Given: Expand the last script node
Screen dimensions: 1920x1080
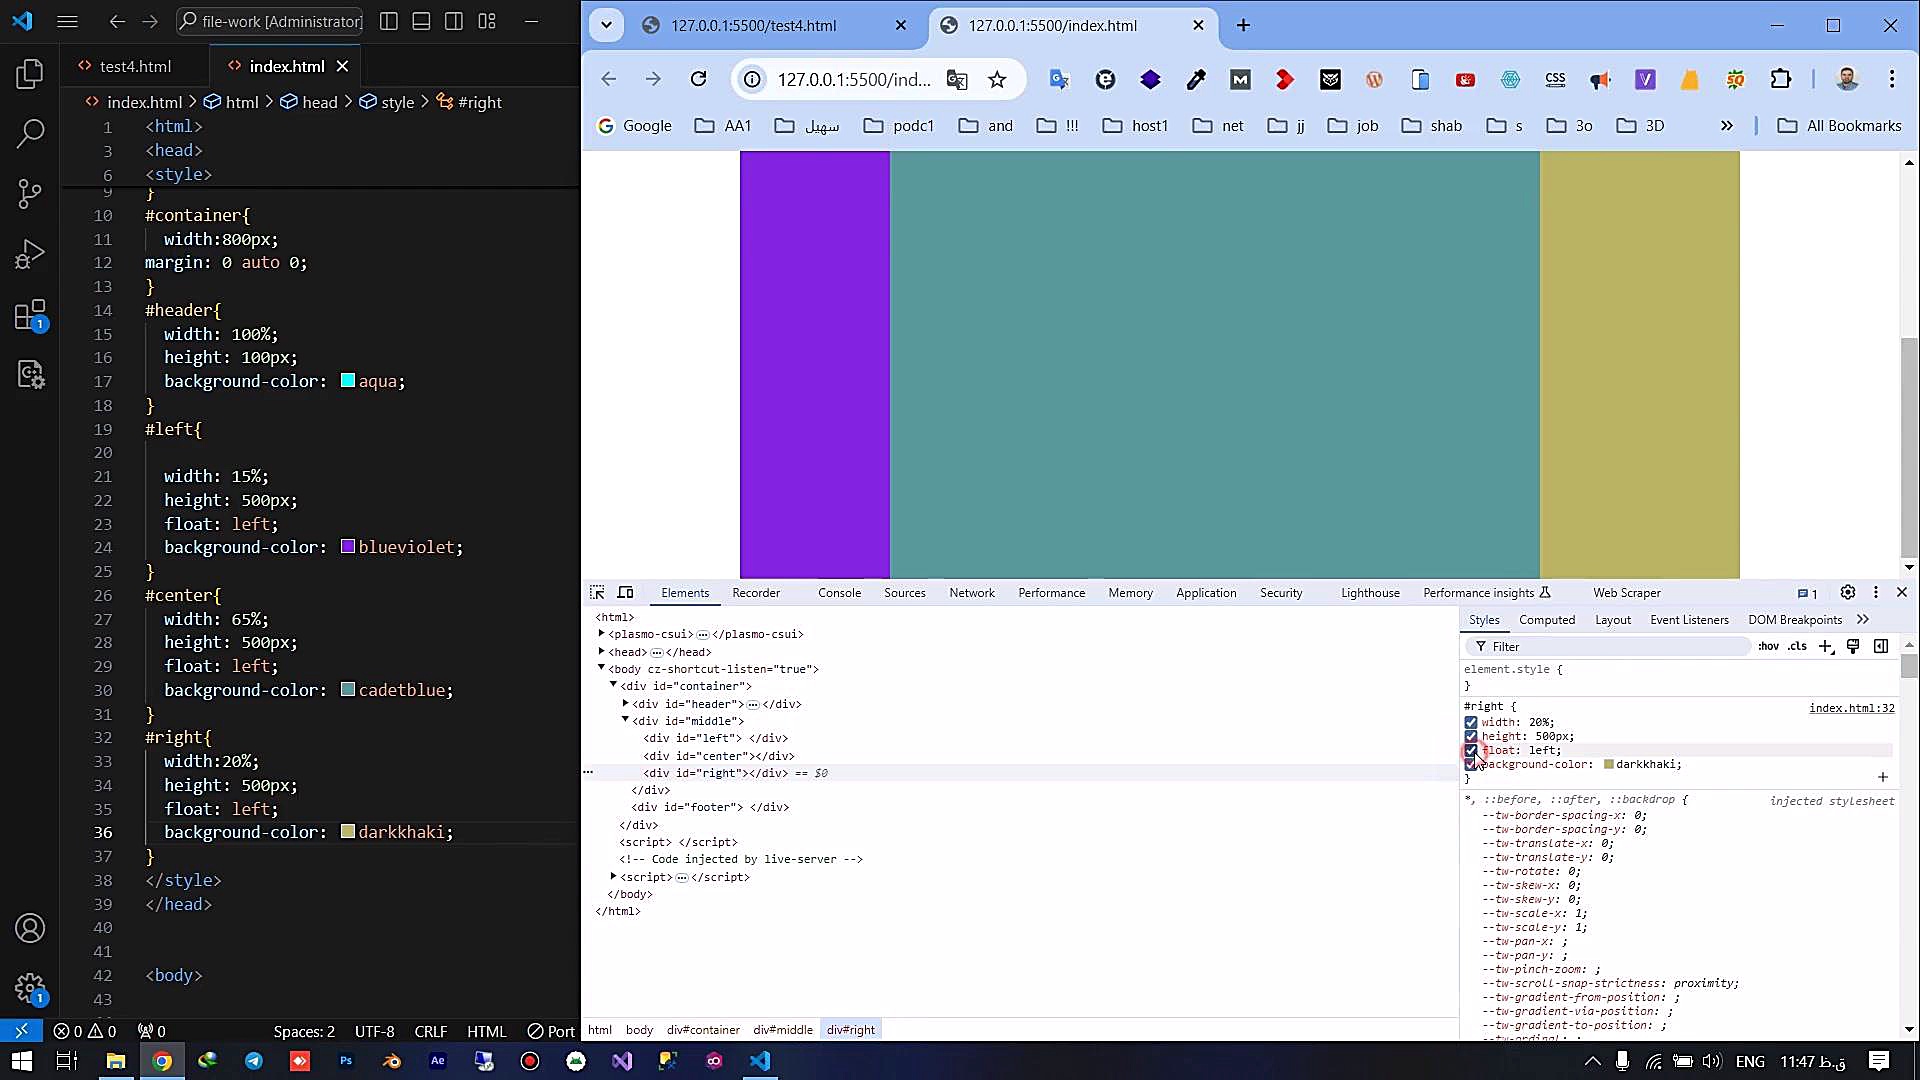Looking at the screenshot, I should [x=613, y=876].
